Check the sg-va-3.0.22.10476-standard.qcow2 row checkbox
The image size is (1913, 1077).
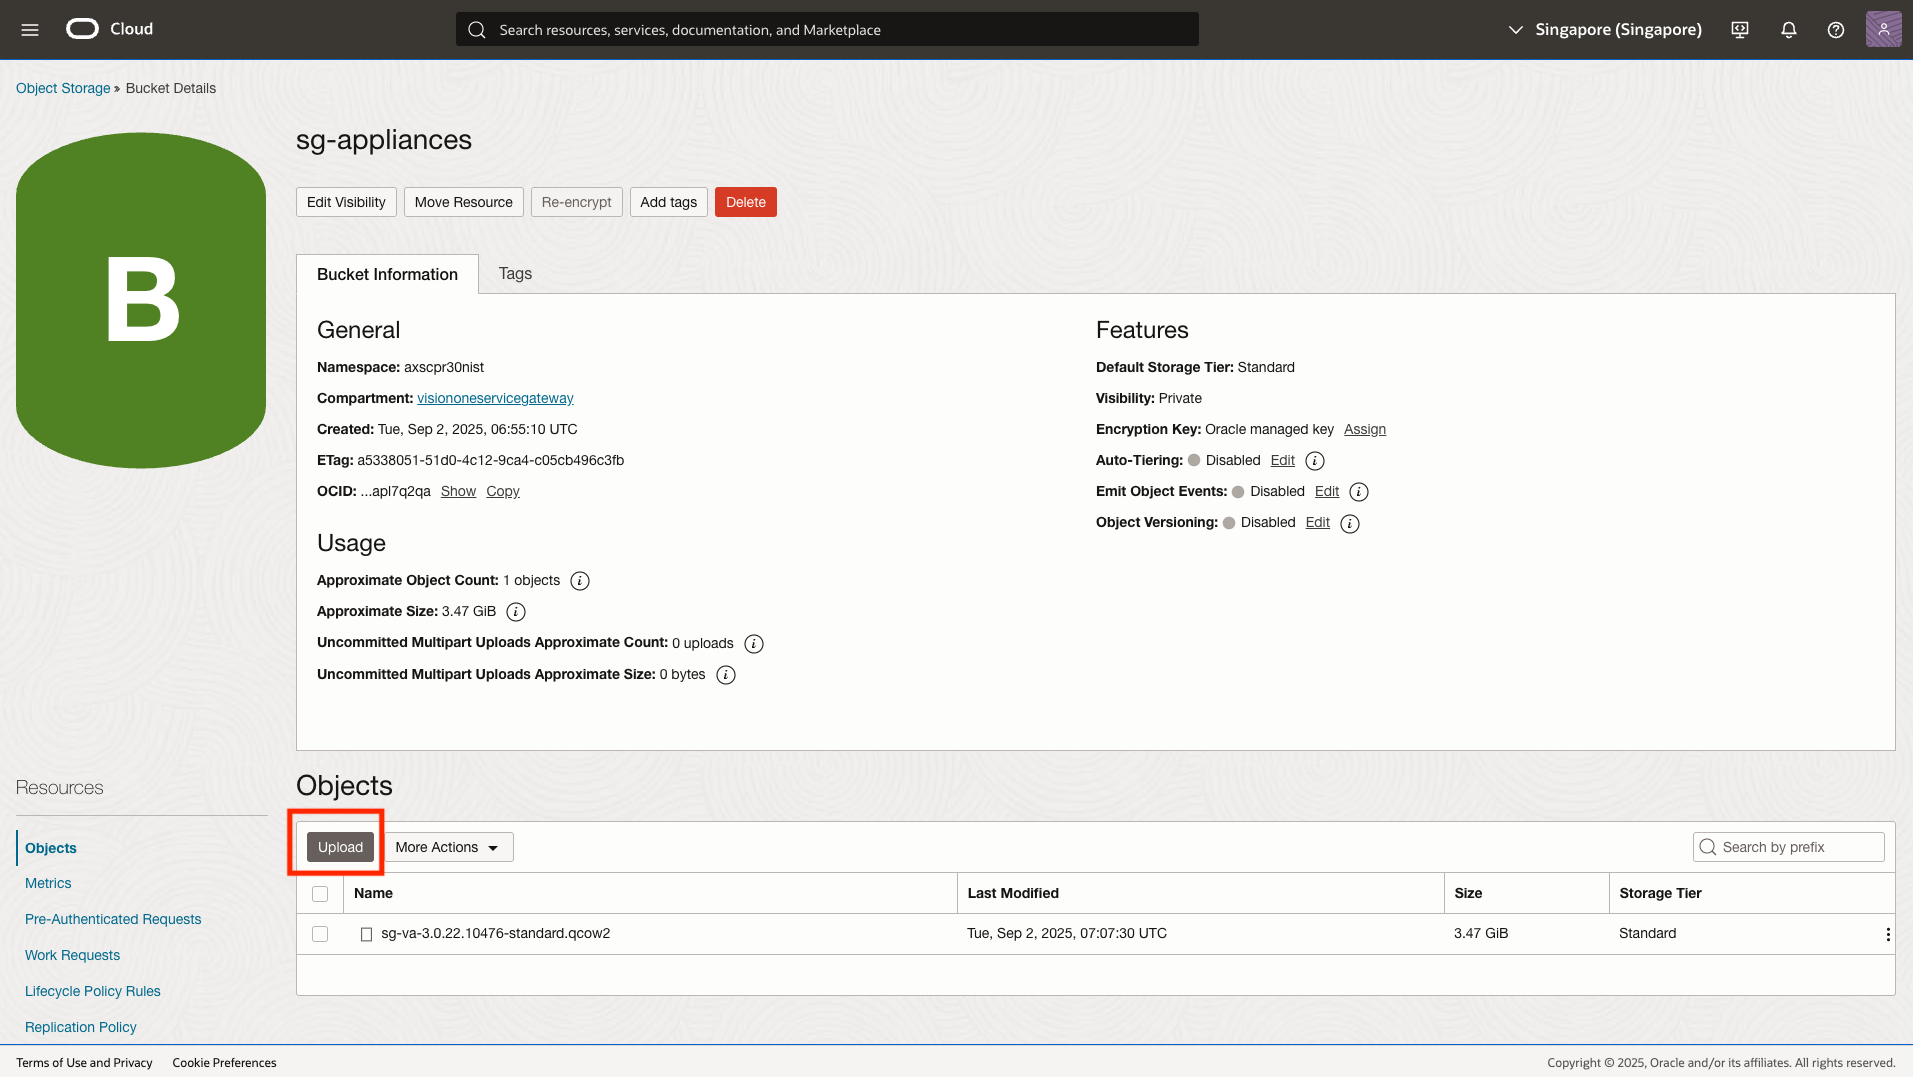point(320,934)
